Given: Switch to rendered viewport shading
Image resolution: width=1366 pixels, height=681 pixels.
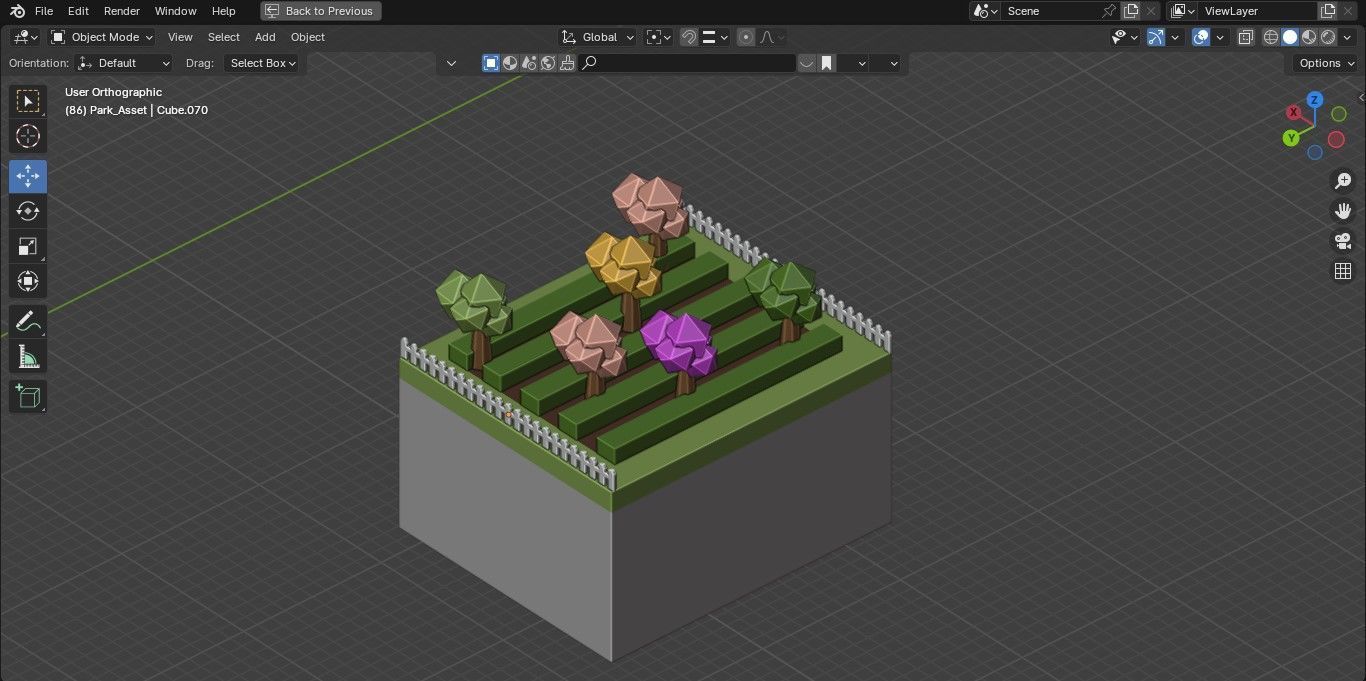Looking at the screenshot, I should tap(1328, 37).
